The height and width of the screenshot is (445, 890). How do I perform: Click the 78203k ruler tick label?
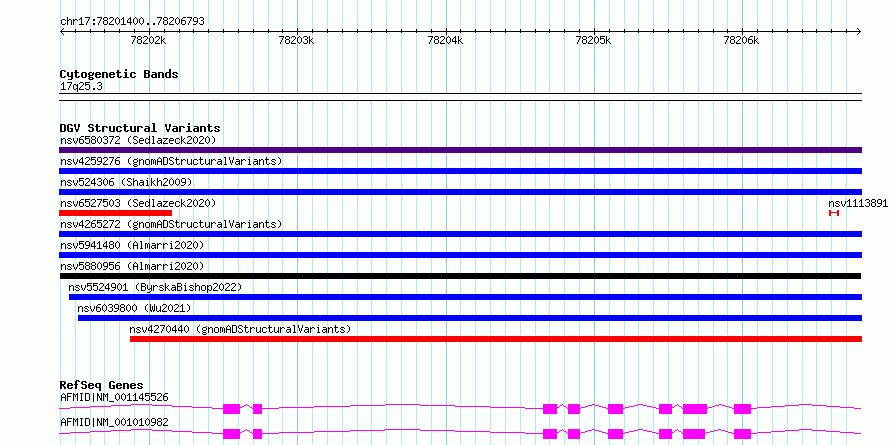296,40
